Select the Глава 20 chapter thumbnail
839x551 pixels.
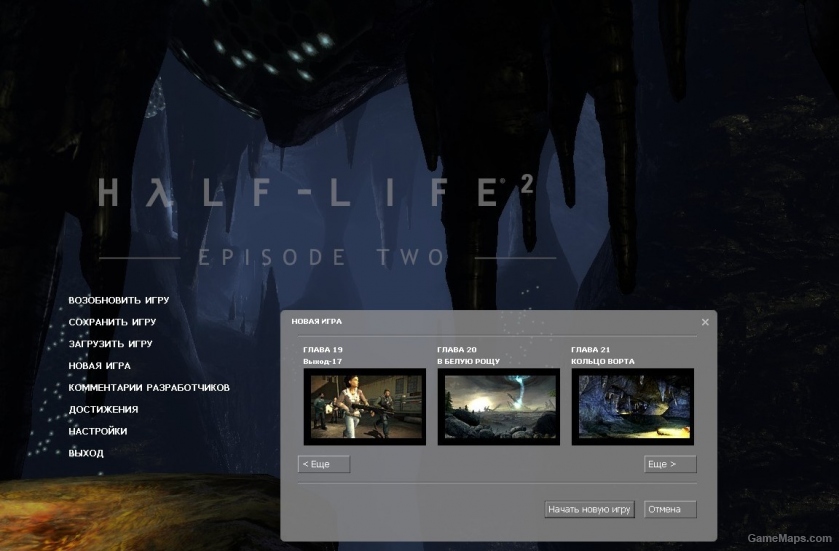[499, 407]
